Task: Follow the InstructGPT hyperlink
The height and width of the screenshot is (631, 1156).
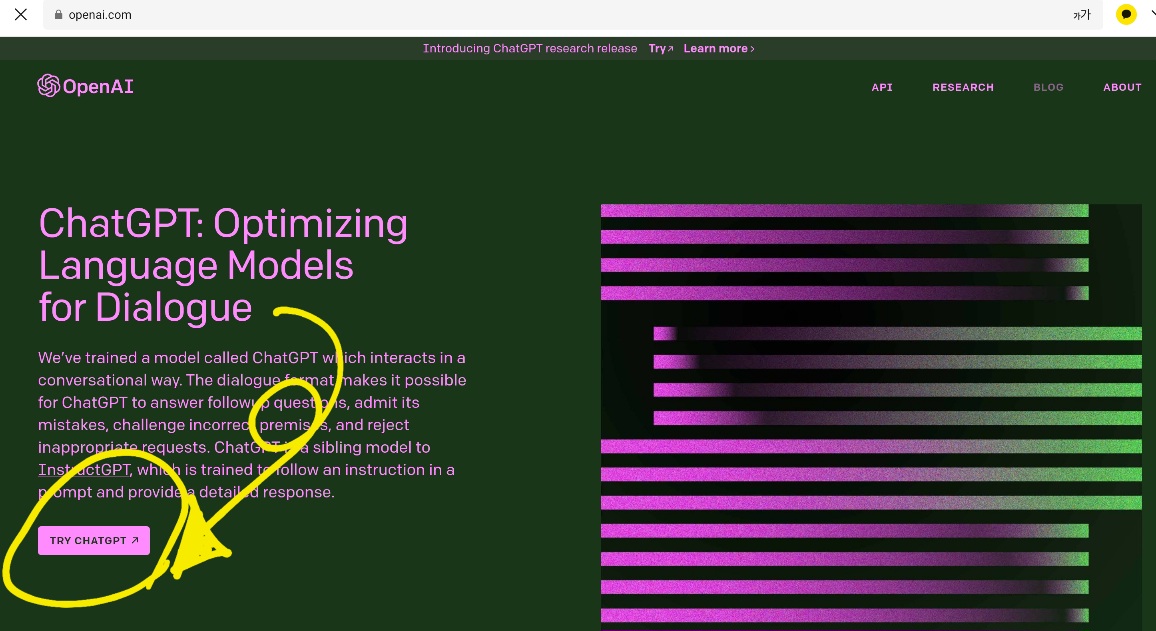Action: click(84, 470)
